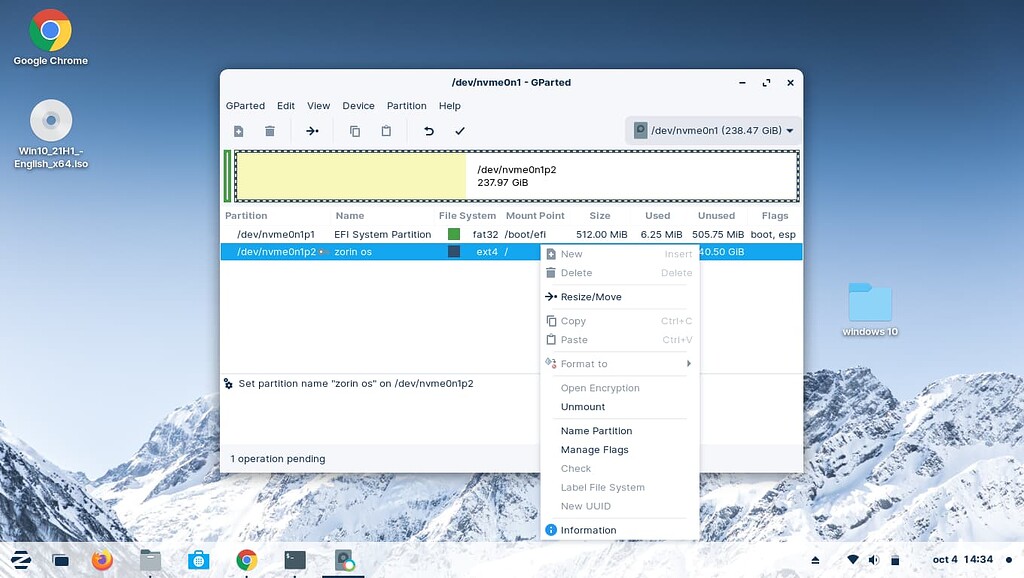Image resolution: width=1024 pixels, height=578 pixels.
Task: Open the /dev/nvme0n1 device dropdown
Action: (713, 130)
